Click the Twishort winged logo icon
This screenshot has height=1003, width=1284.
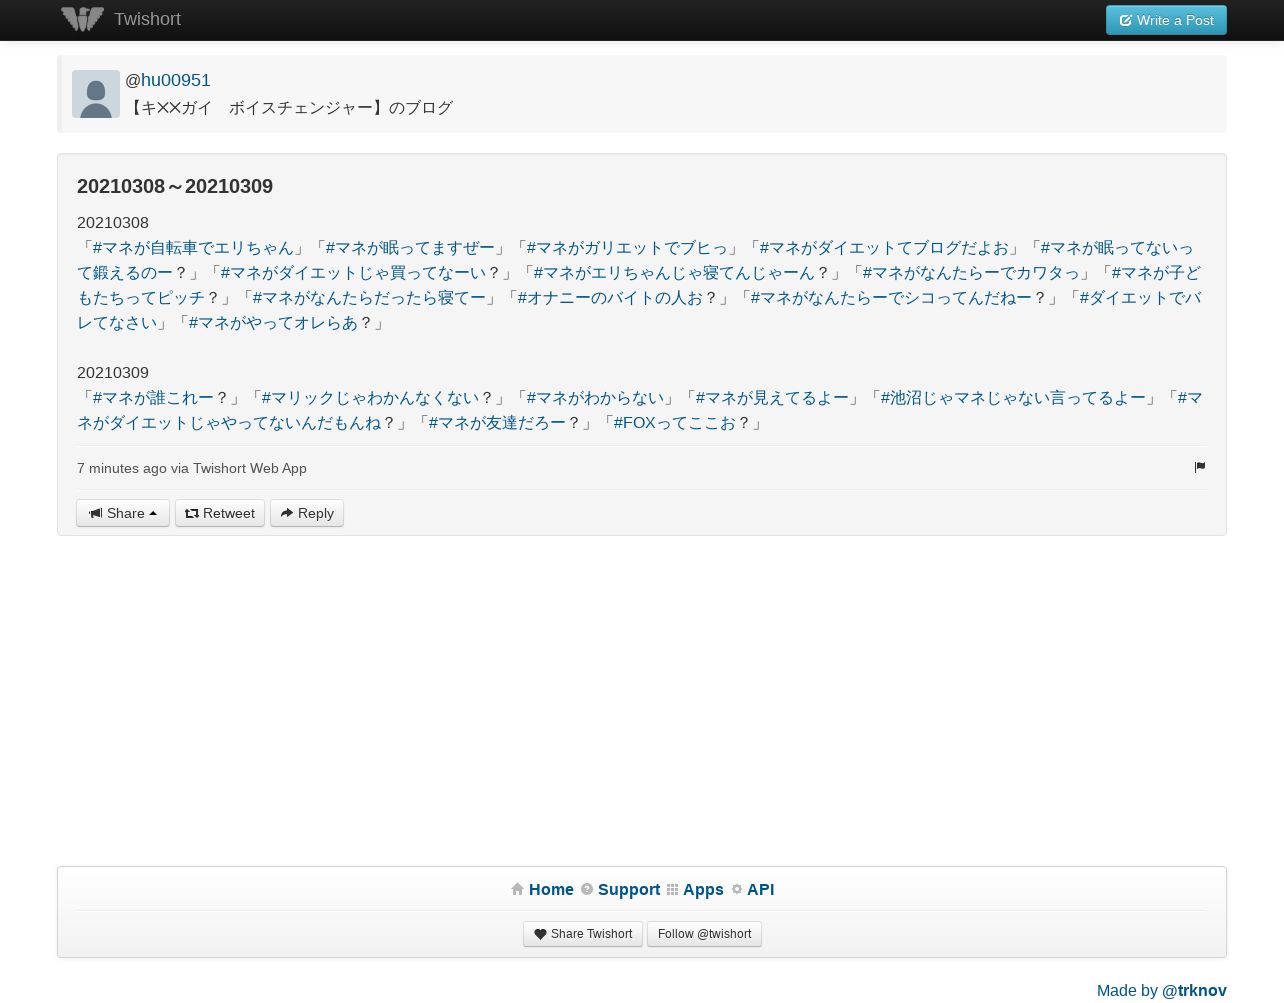82,19
